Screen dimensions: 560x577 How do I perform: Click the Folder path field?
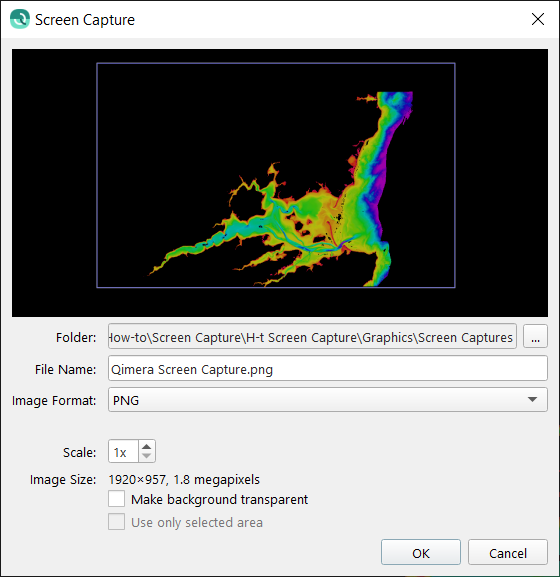(312, 336)
